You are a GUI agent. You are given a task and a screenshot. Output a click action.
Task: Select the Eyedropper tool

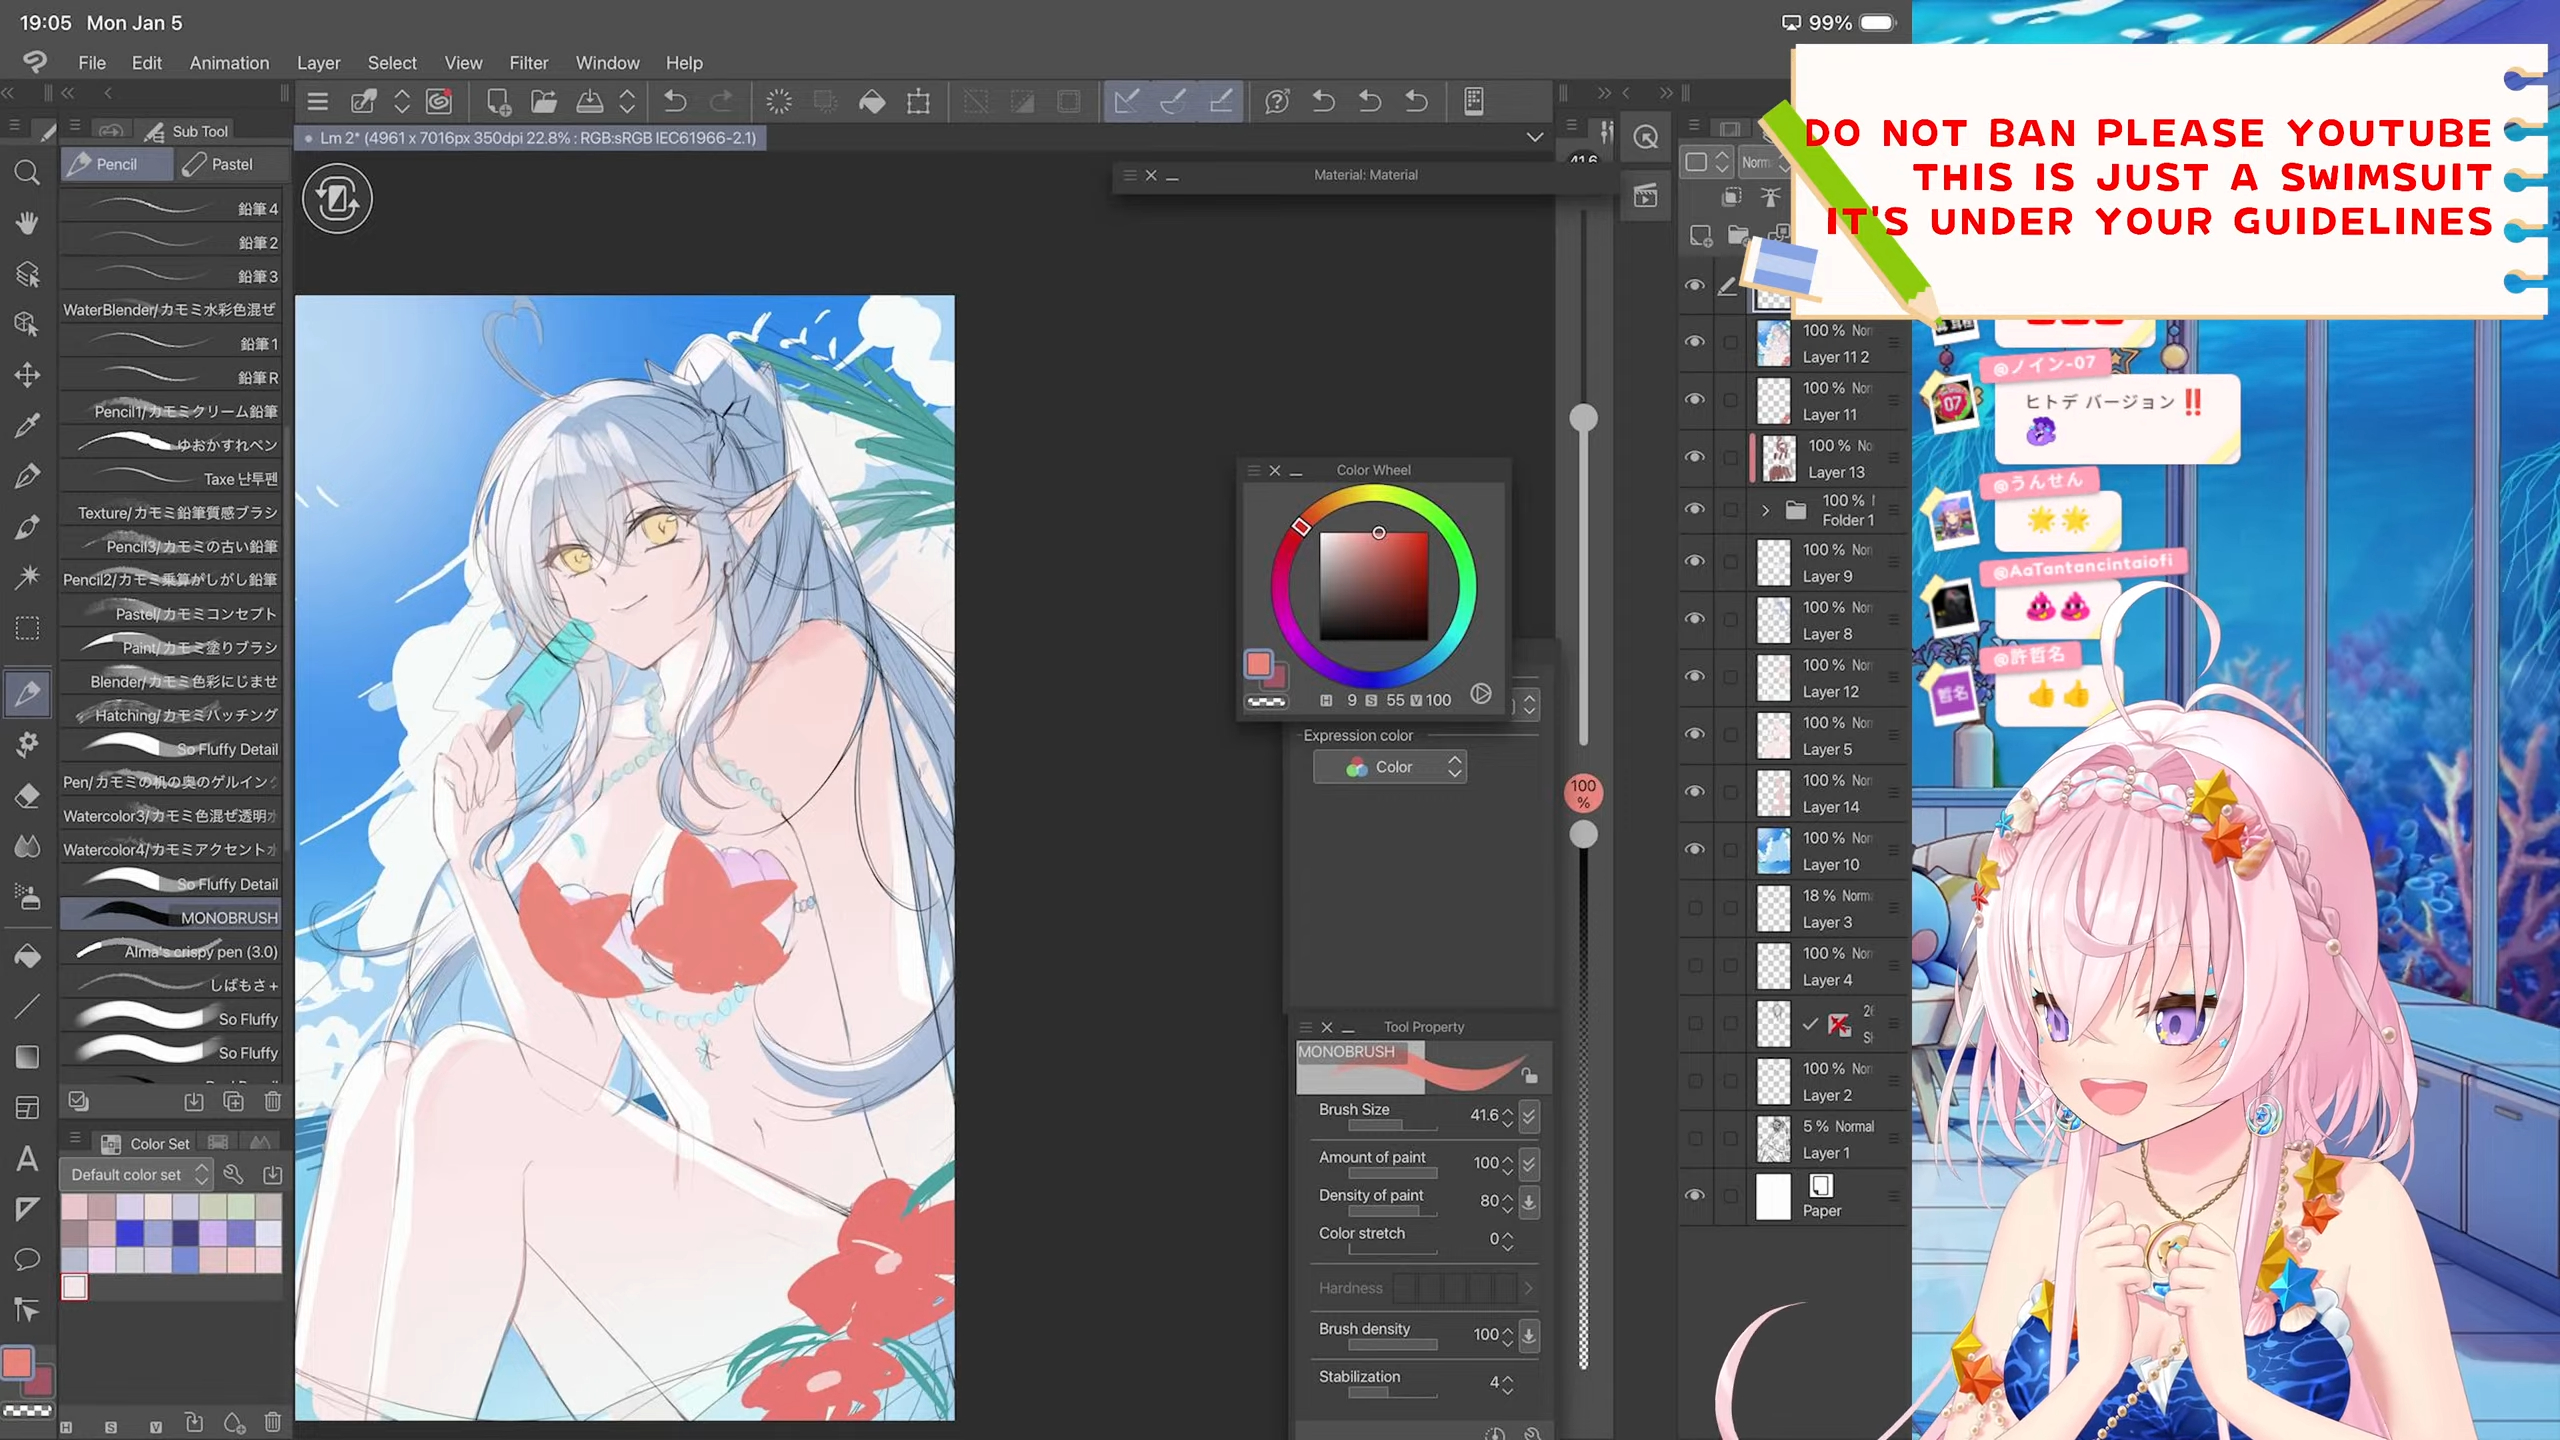pyautogui.click(x=27, y=425)
